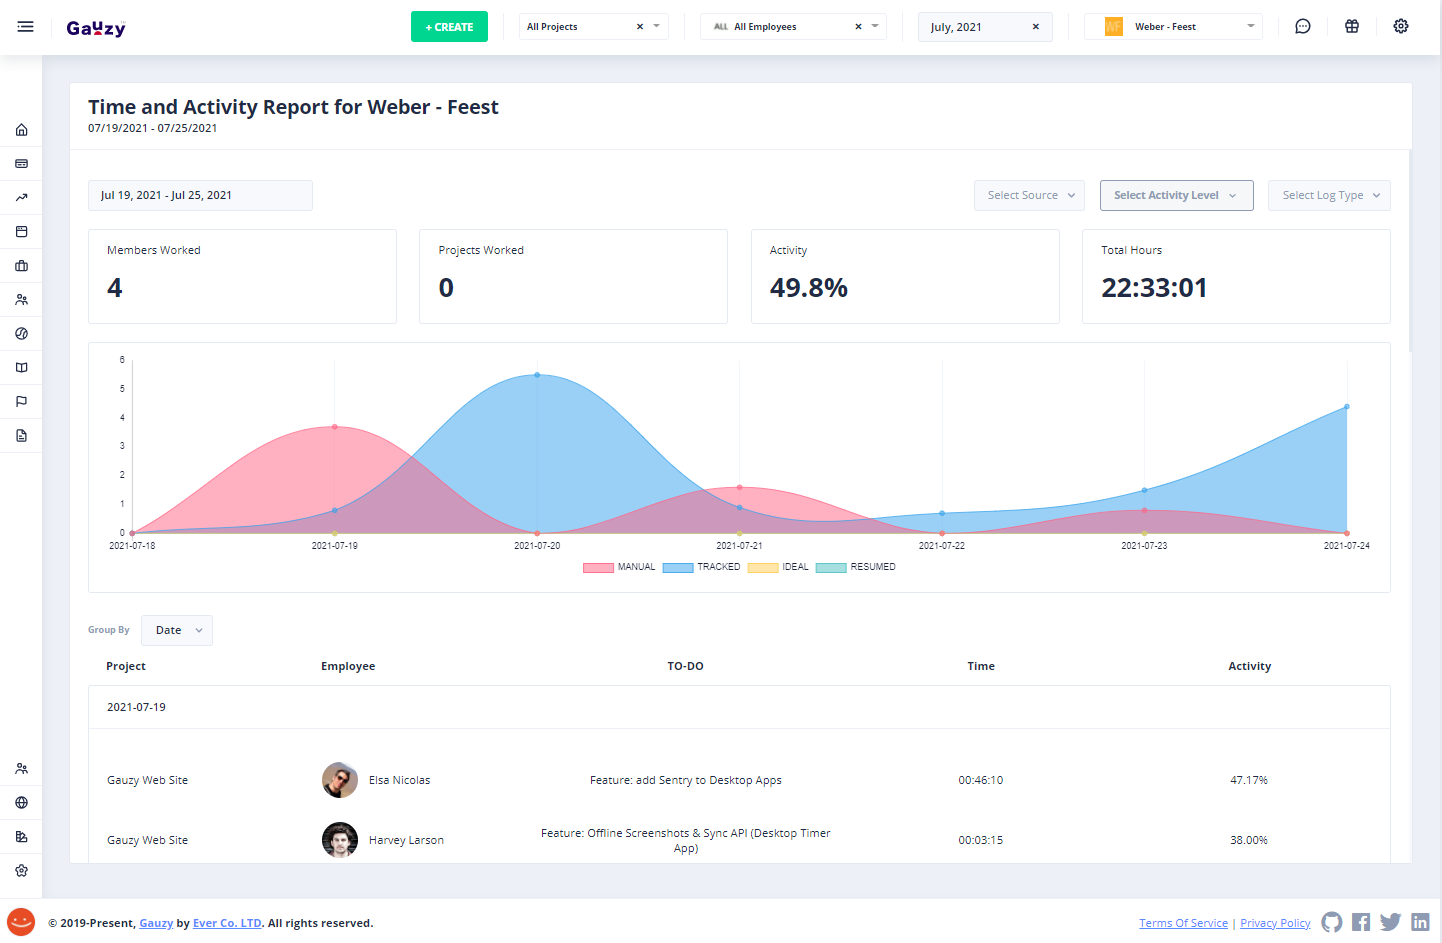Click the LinkedIn icon in the footer
Viewport: 1442px width, 943px height.
(x=1420, y=922)
